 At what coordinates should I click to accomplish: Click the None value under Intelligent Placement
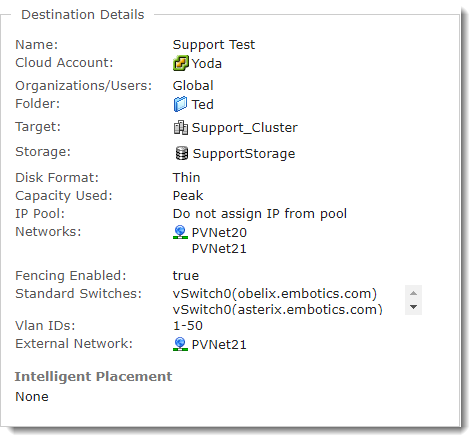pos(32,397)
